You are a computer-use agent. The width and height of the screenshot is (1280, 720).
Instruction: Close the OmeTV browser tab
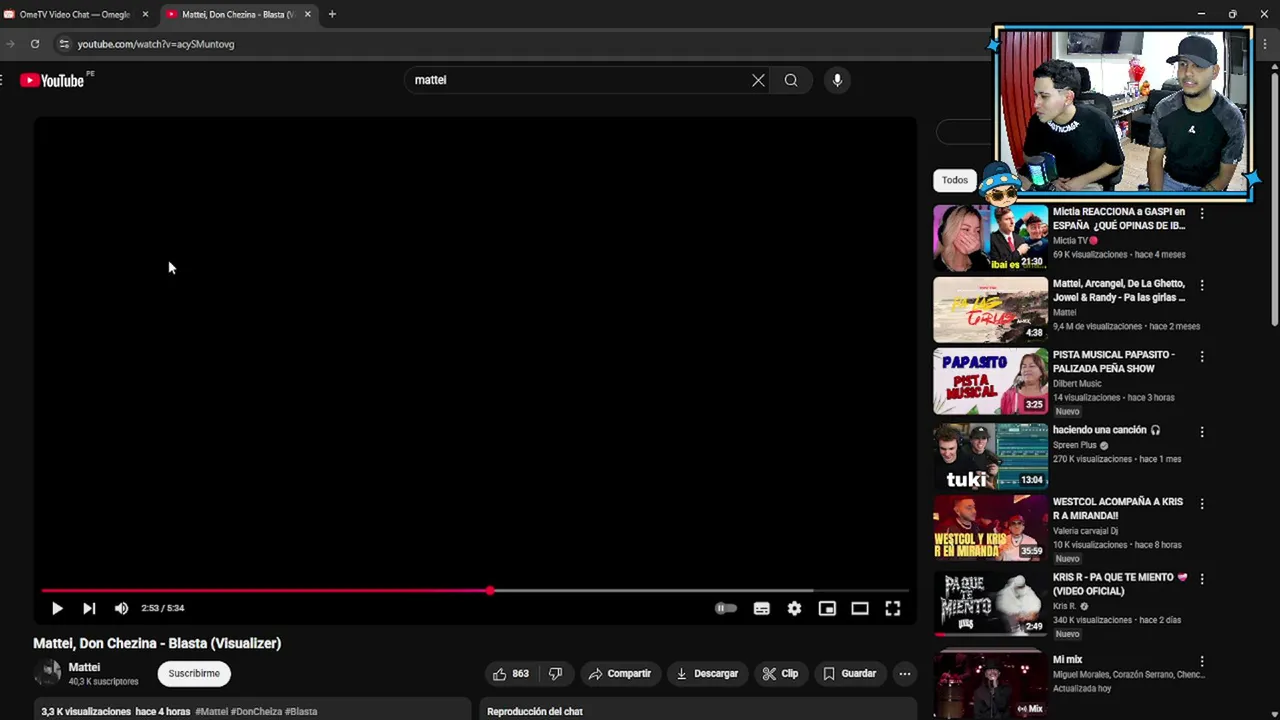click(x=145, y=14)
